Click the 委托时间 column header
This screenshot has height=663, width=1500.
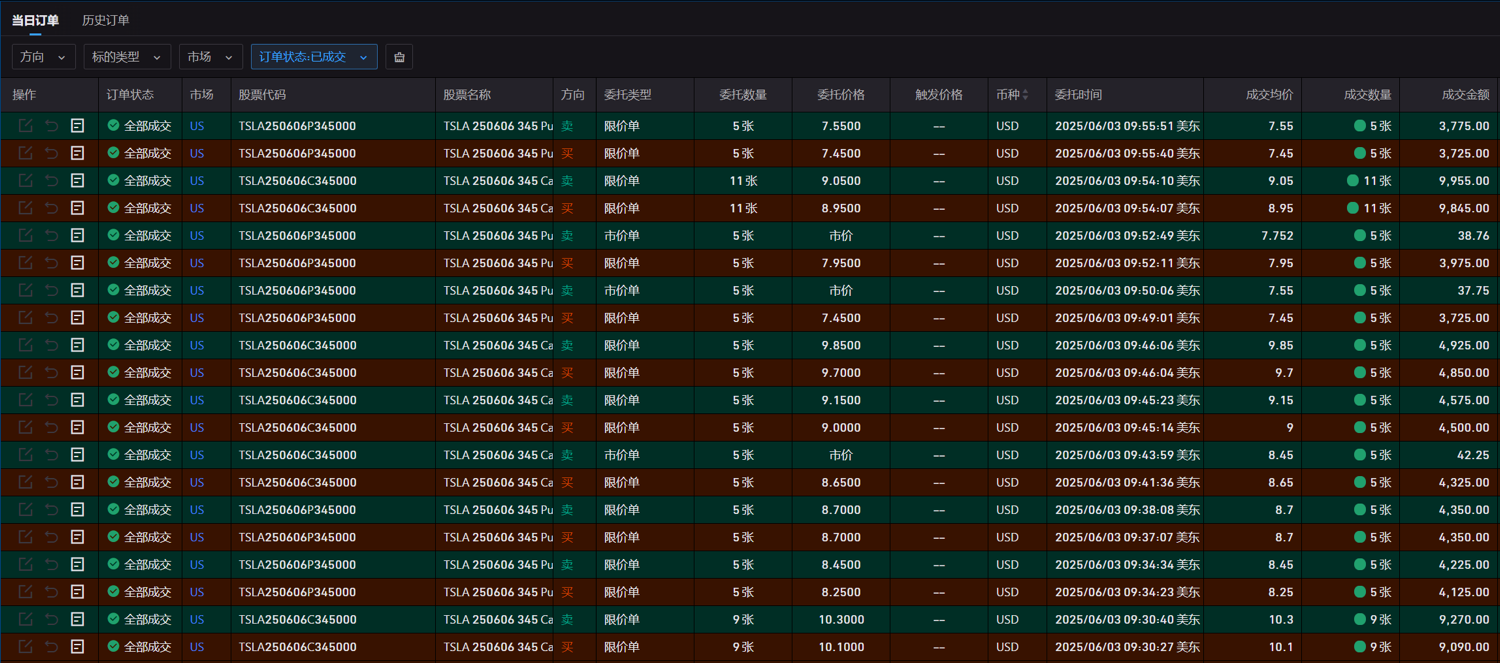[x=1078, y=95]
